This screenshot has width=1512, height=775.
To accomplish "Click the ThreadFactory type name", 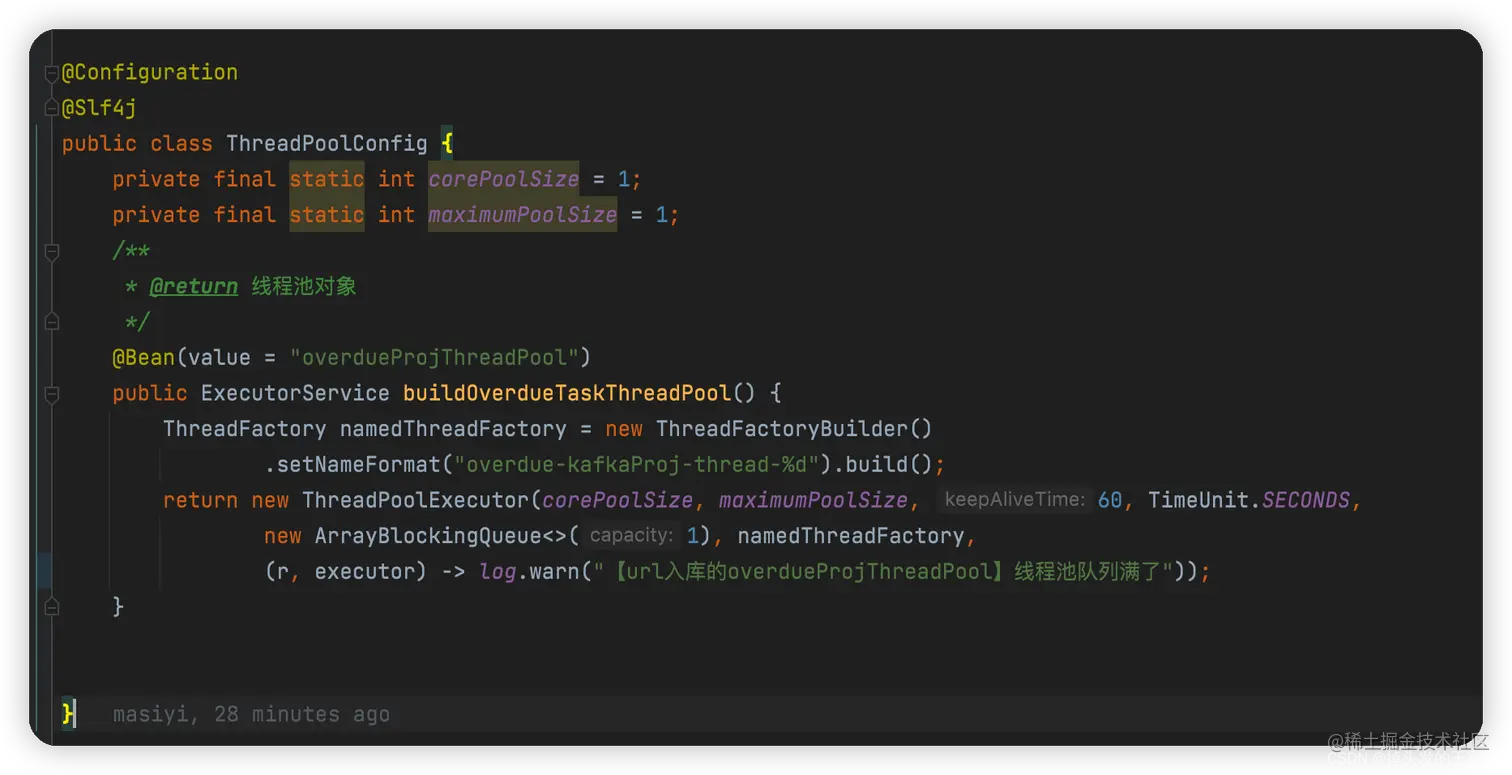I will [245, 429].
